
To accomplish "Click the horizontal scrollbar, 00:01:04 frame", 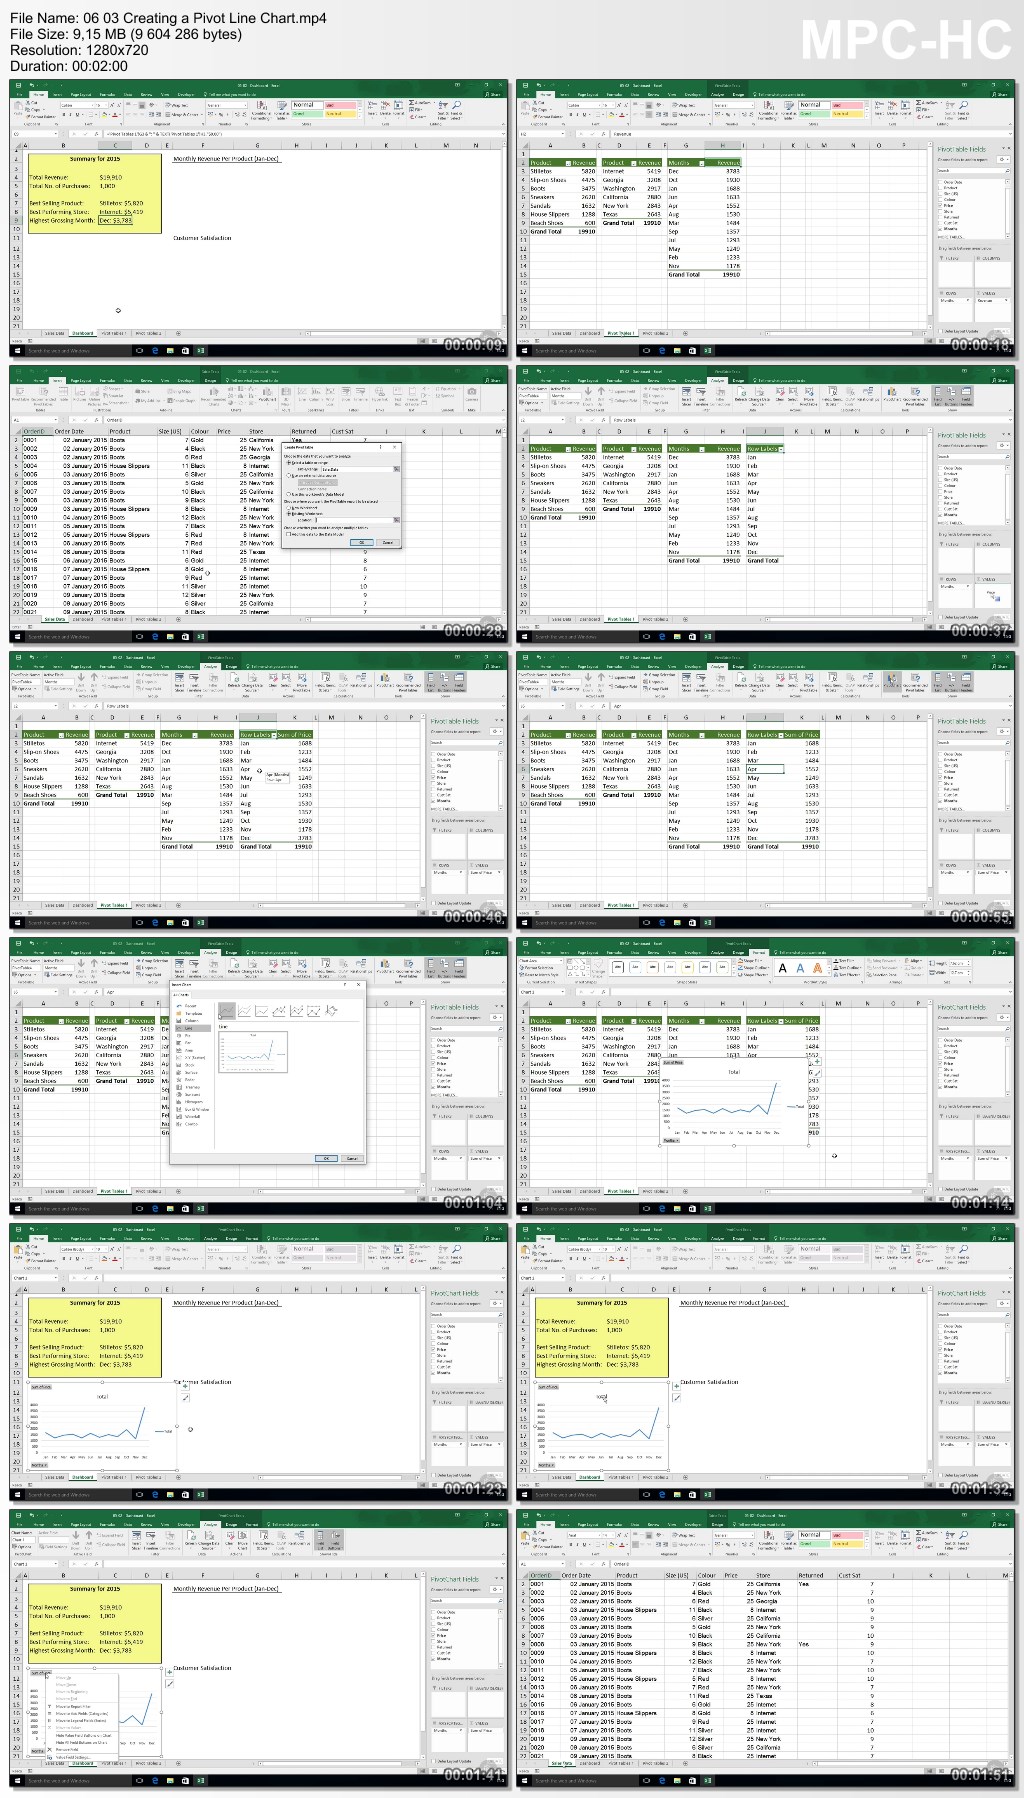I will [x=337, y=1191].
